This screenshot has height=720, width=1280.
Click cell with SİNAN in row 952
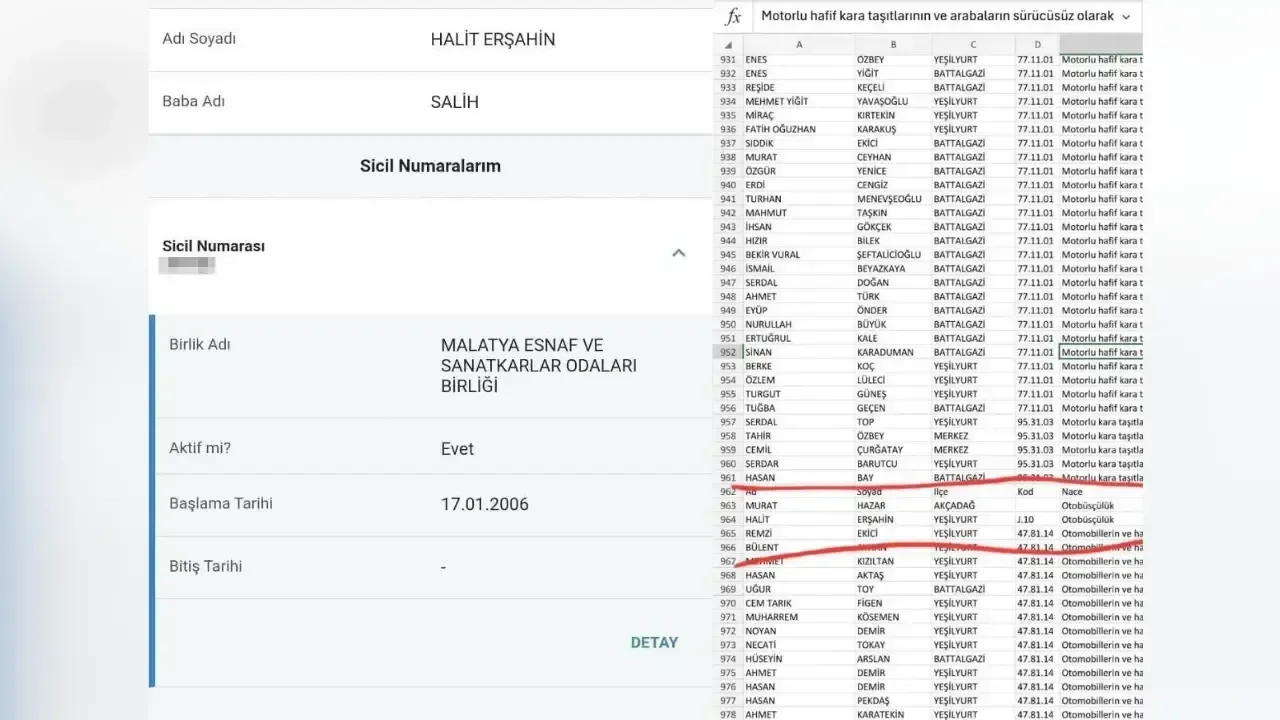(797, 352)
